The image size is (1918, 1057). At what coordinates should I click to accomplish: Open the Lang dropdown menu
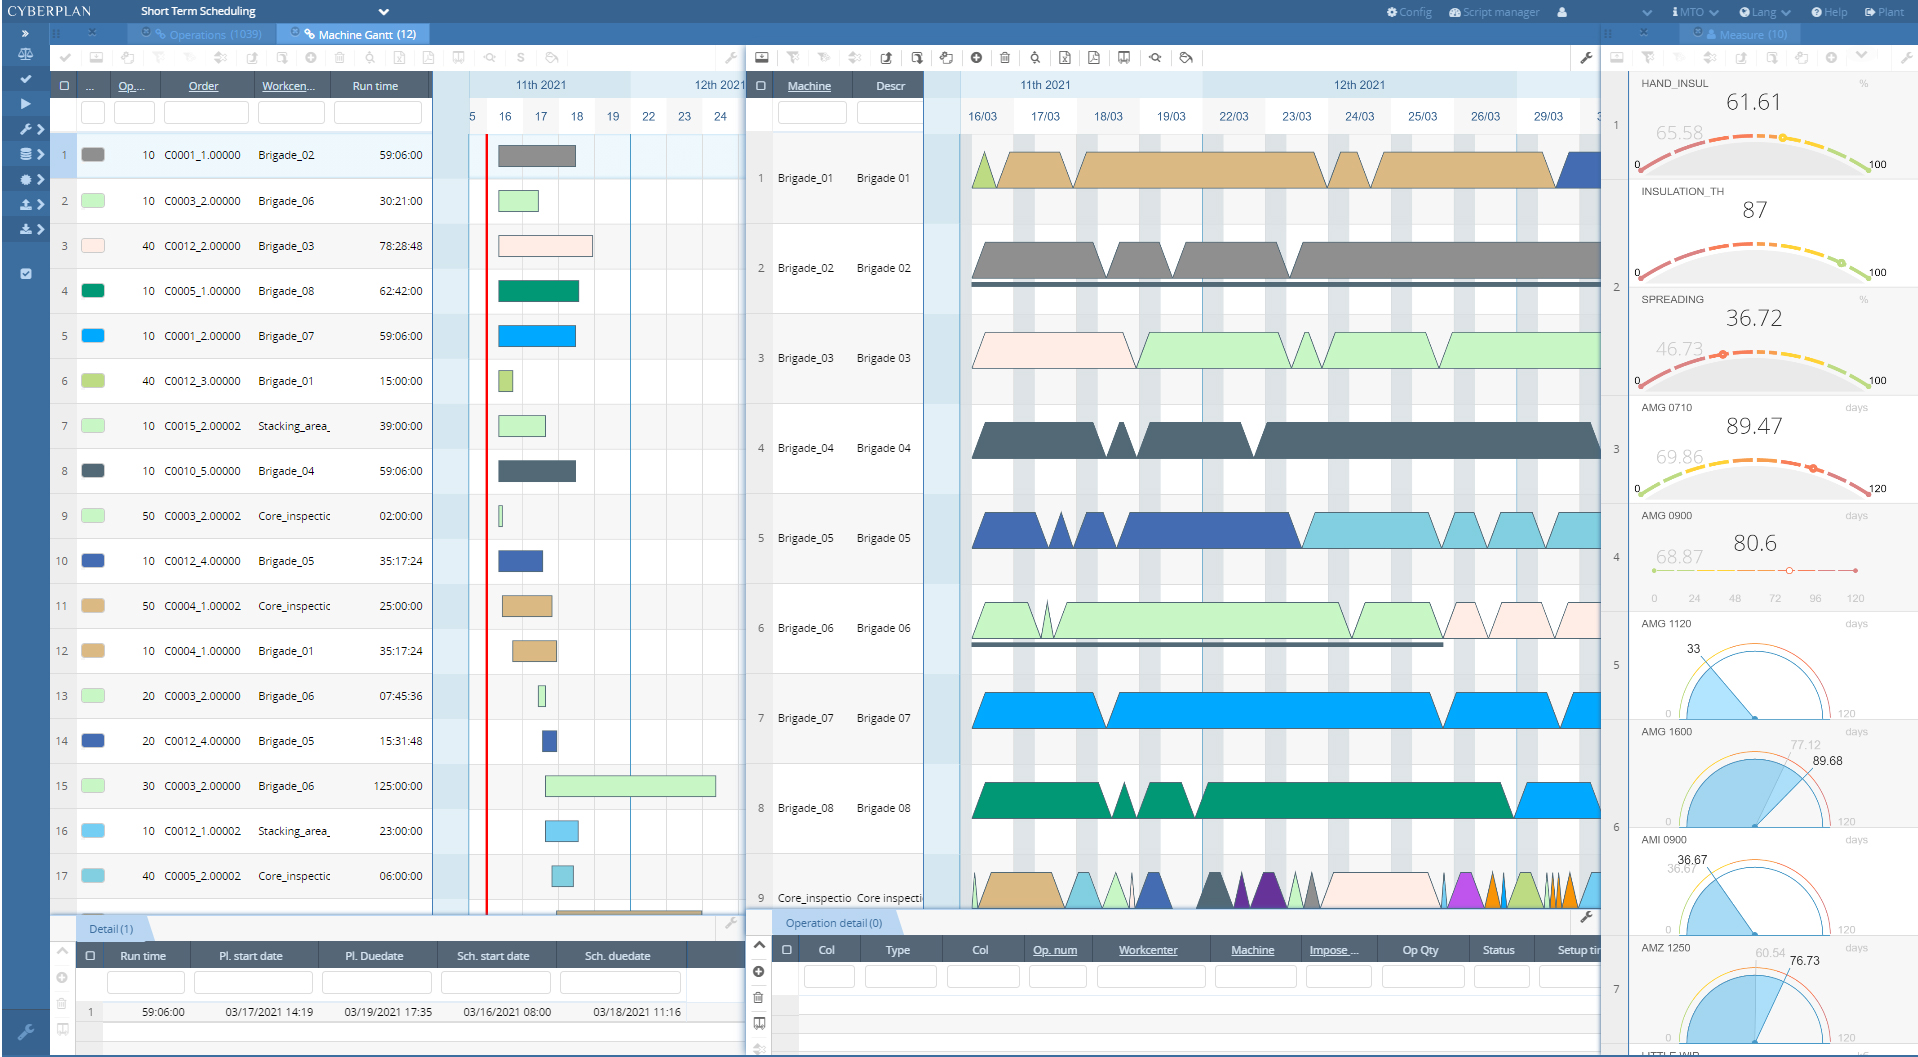pyautogui.click(x=1764, y=12)
